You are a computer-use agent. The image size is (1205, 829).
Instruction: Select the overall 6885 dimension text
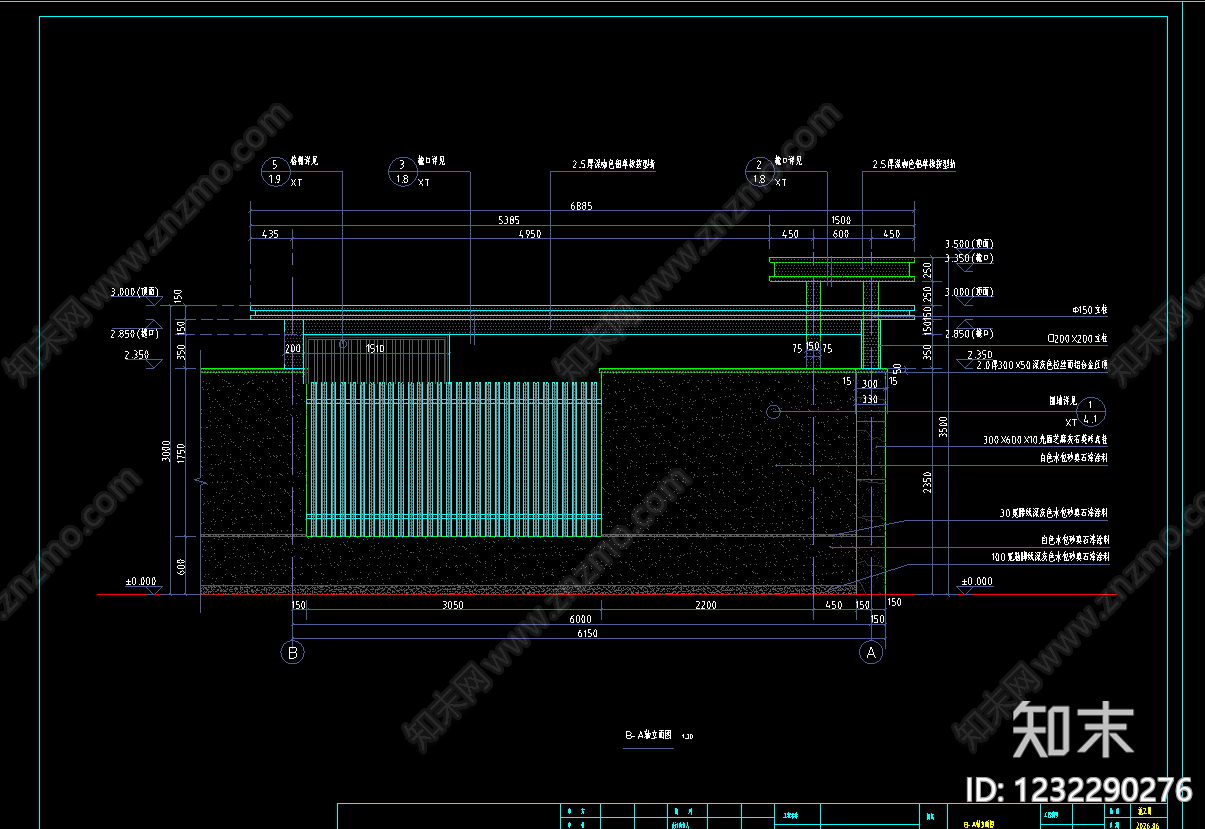581,205
